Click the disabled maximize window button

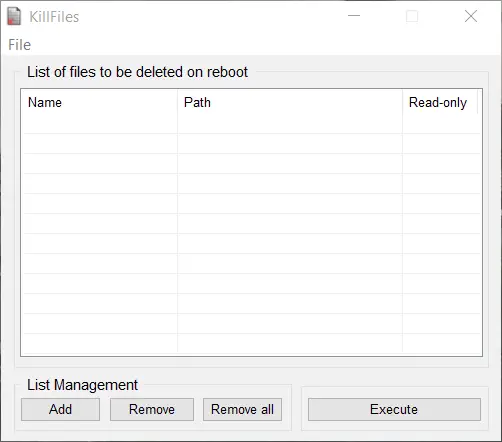coord(412,16)
